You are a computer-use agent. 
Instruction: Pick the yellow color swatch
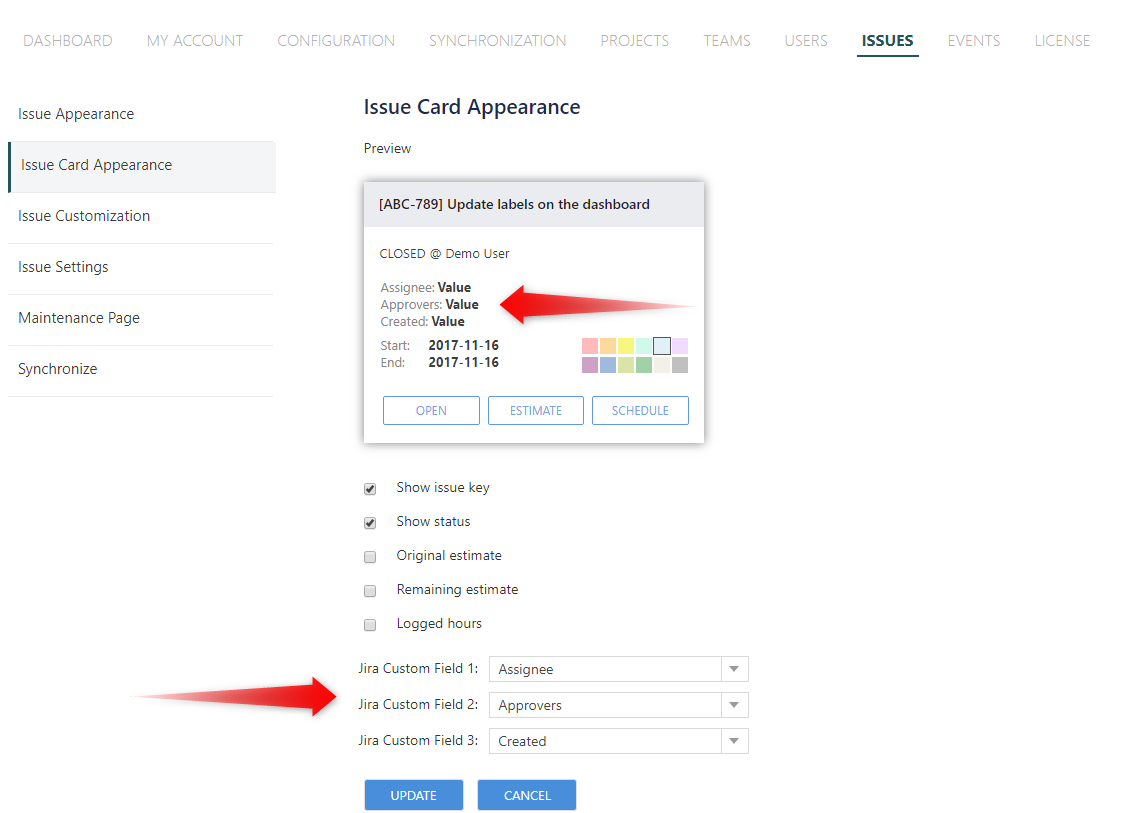click(x=626, y=346)
